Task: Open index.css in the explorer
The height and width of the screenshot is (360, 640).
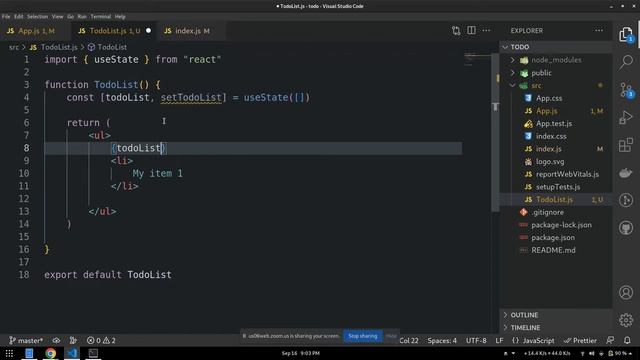Action: [x=556, y=136]
